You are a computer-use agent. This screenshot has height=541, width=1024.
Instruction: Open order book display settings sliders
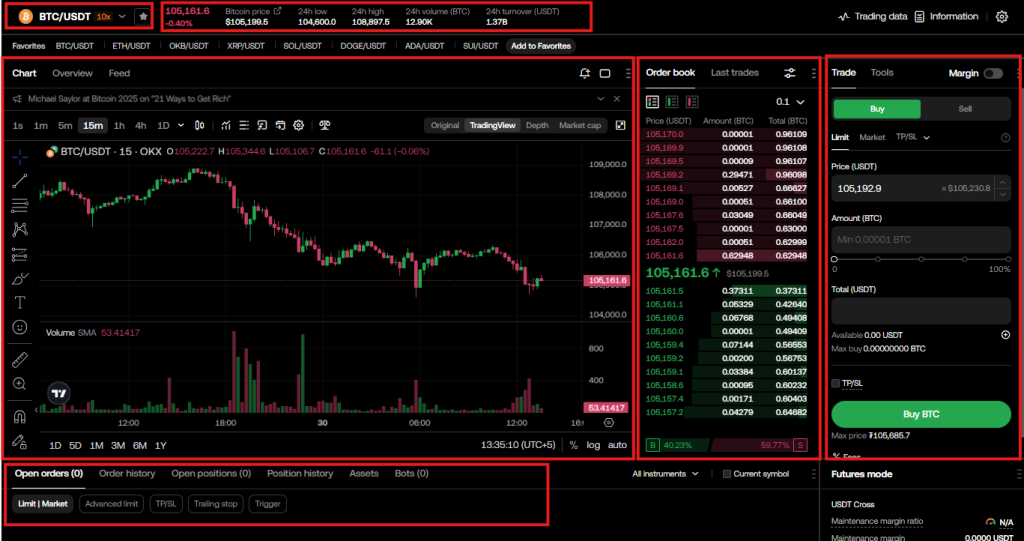coord(790,73)
